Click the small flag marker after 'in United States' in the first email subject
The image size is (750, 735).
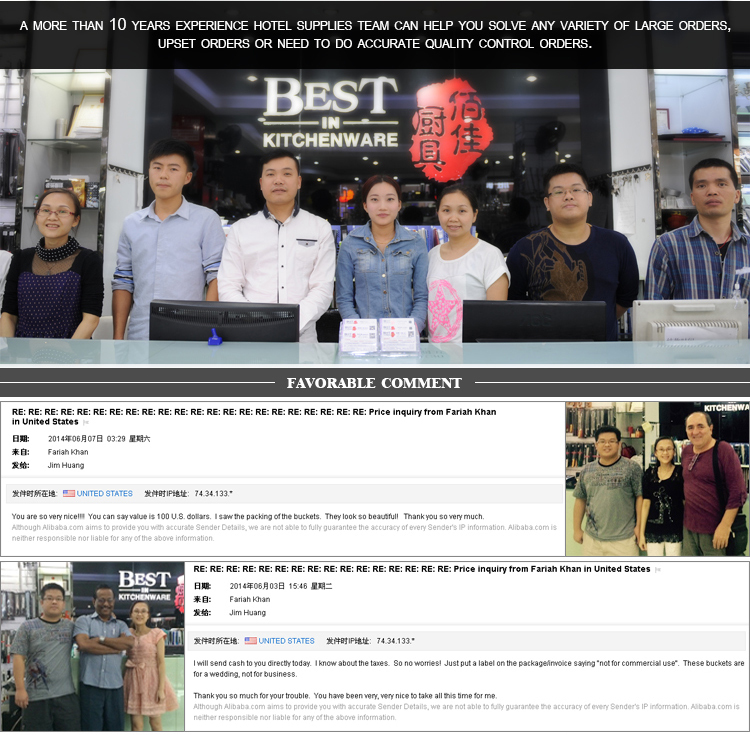(x=86, y=422)
